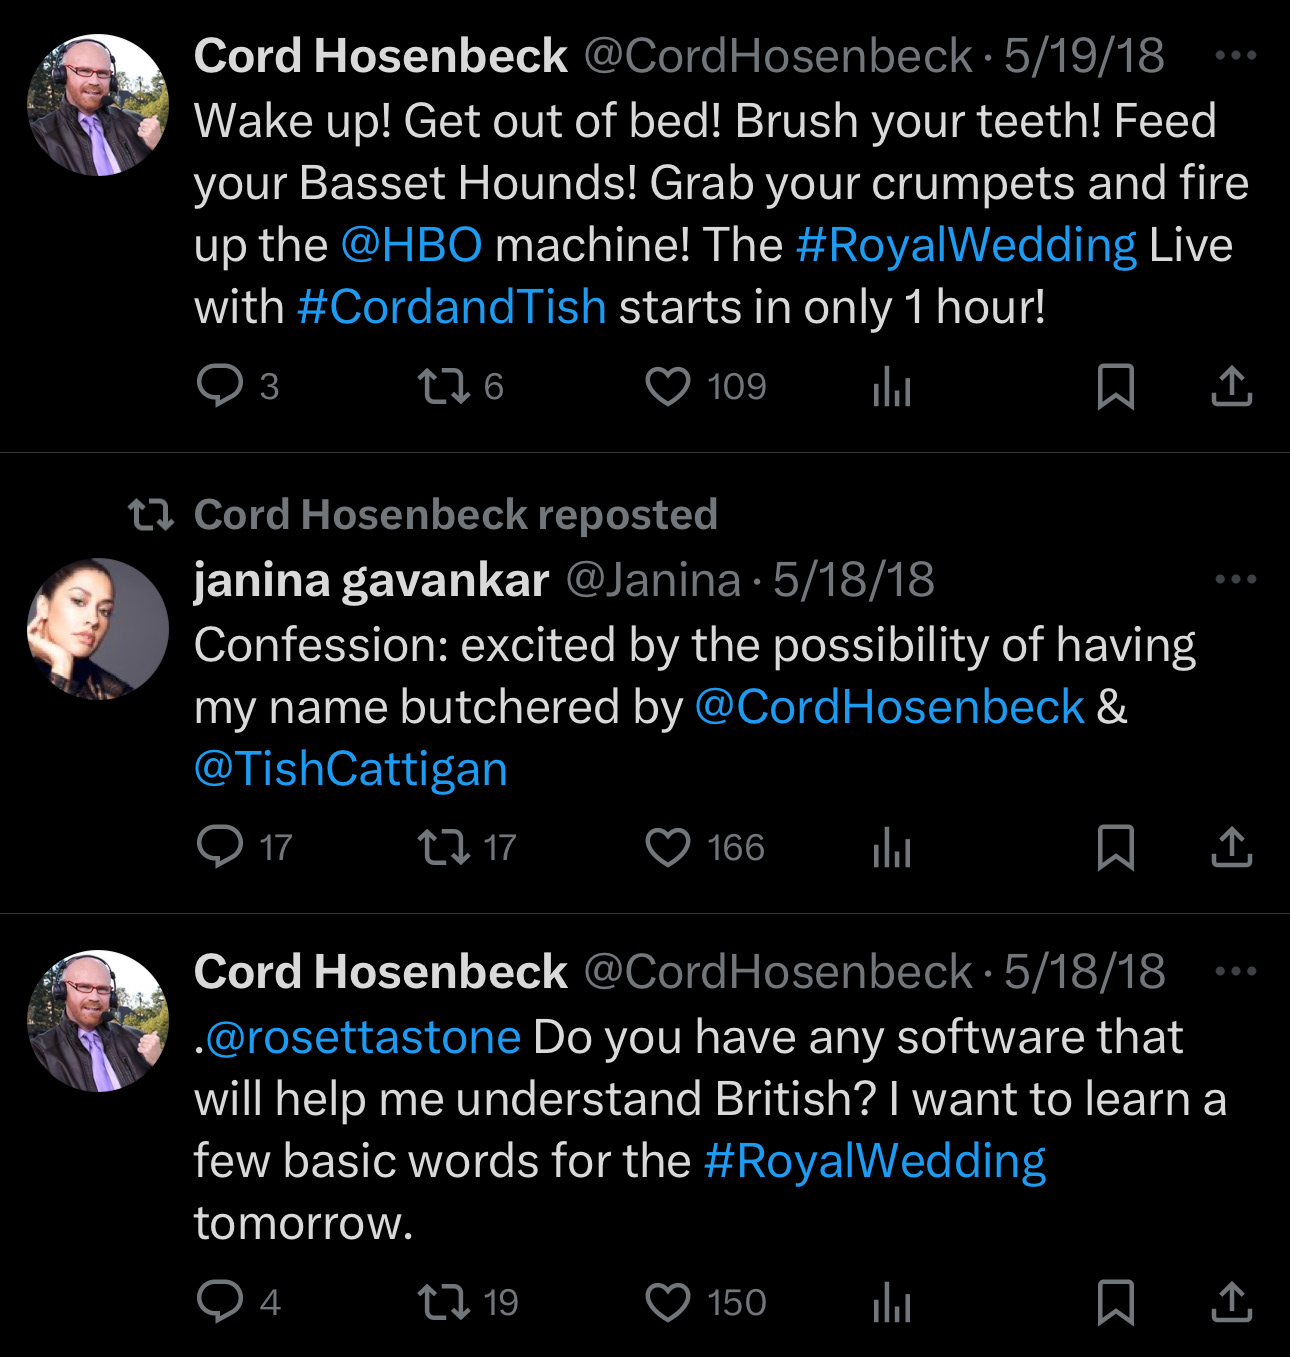Open more options on the rosettastone tweet
1290x1357 pixels.
pos(1235,971)
